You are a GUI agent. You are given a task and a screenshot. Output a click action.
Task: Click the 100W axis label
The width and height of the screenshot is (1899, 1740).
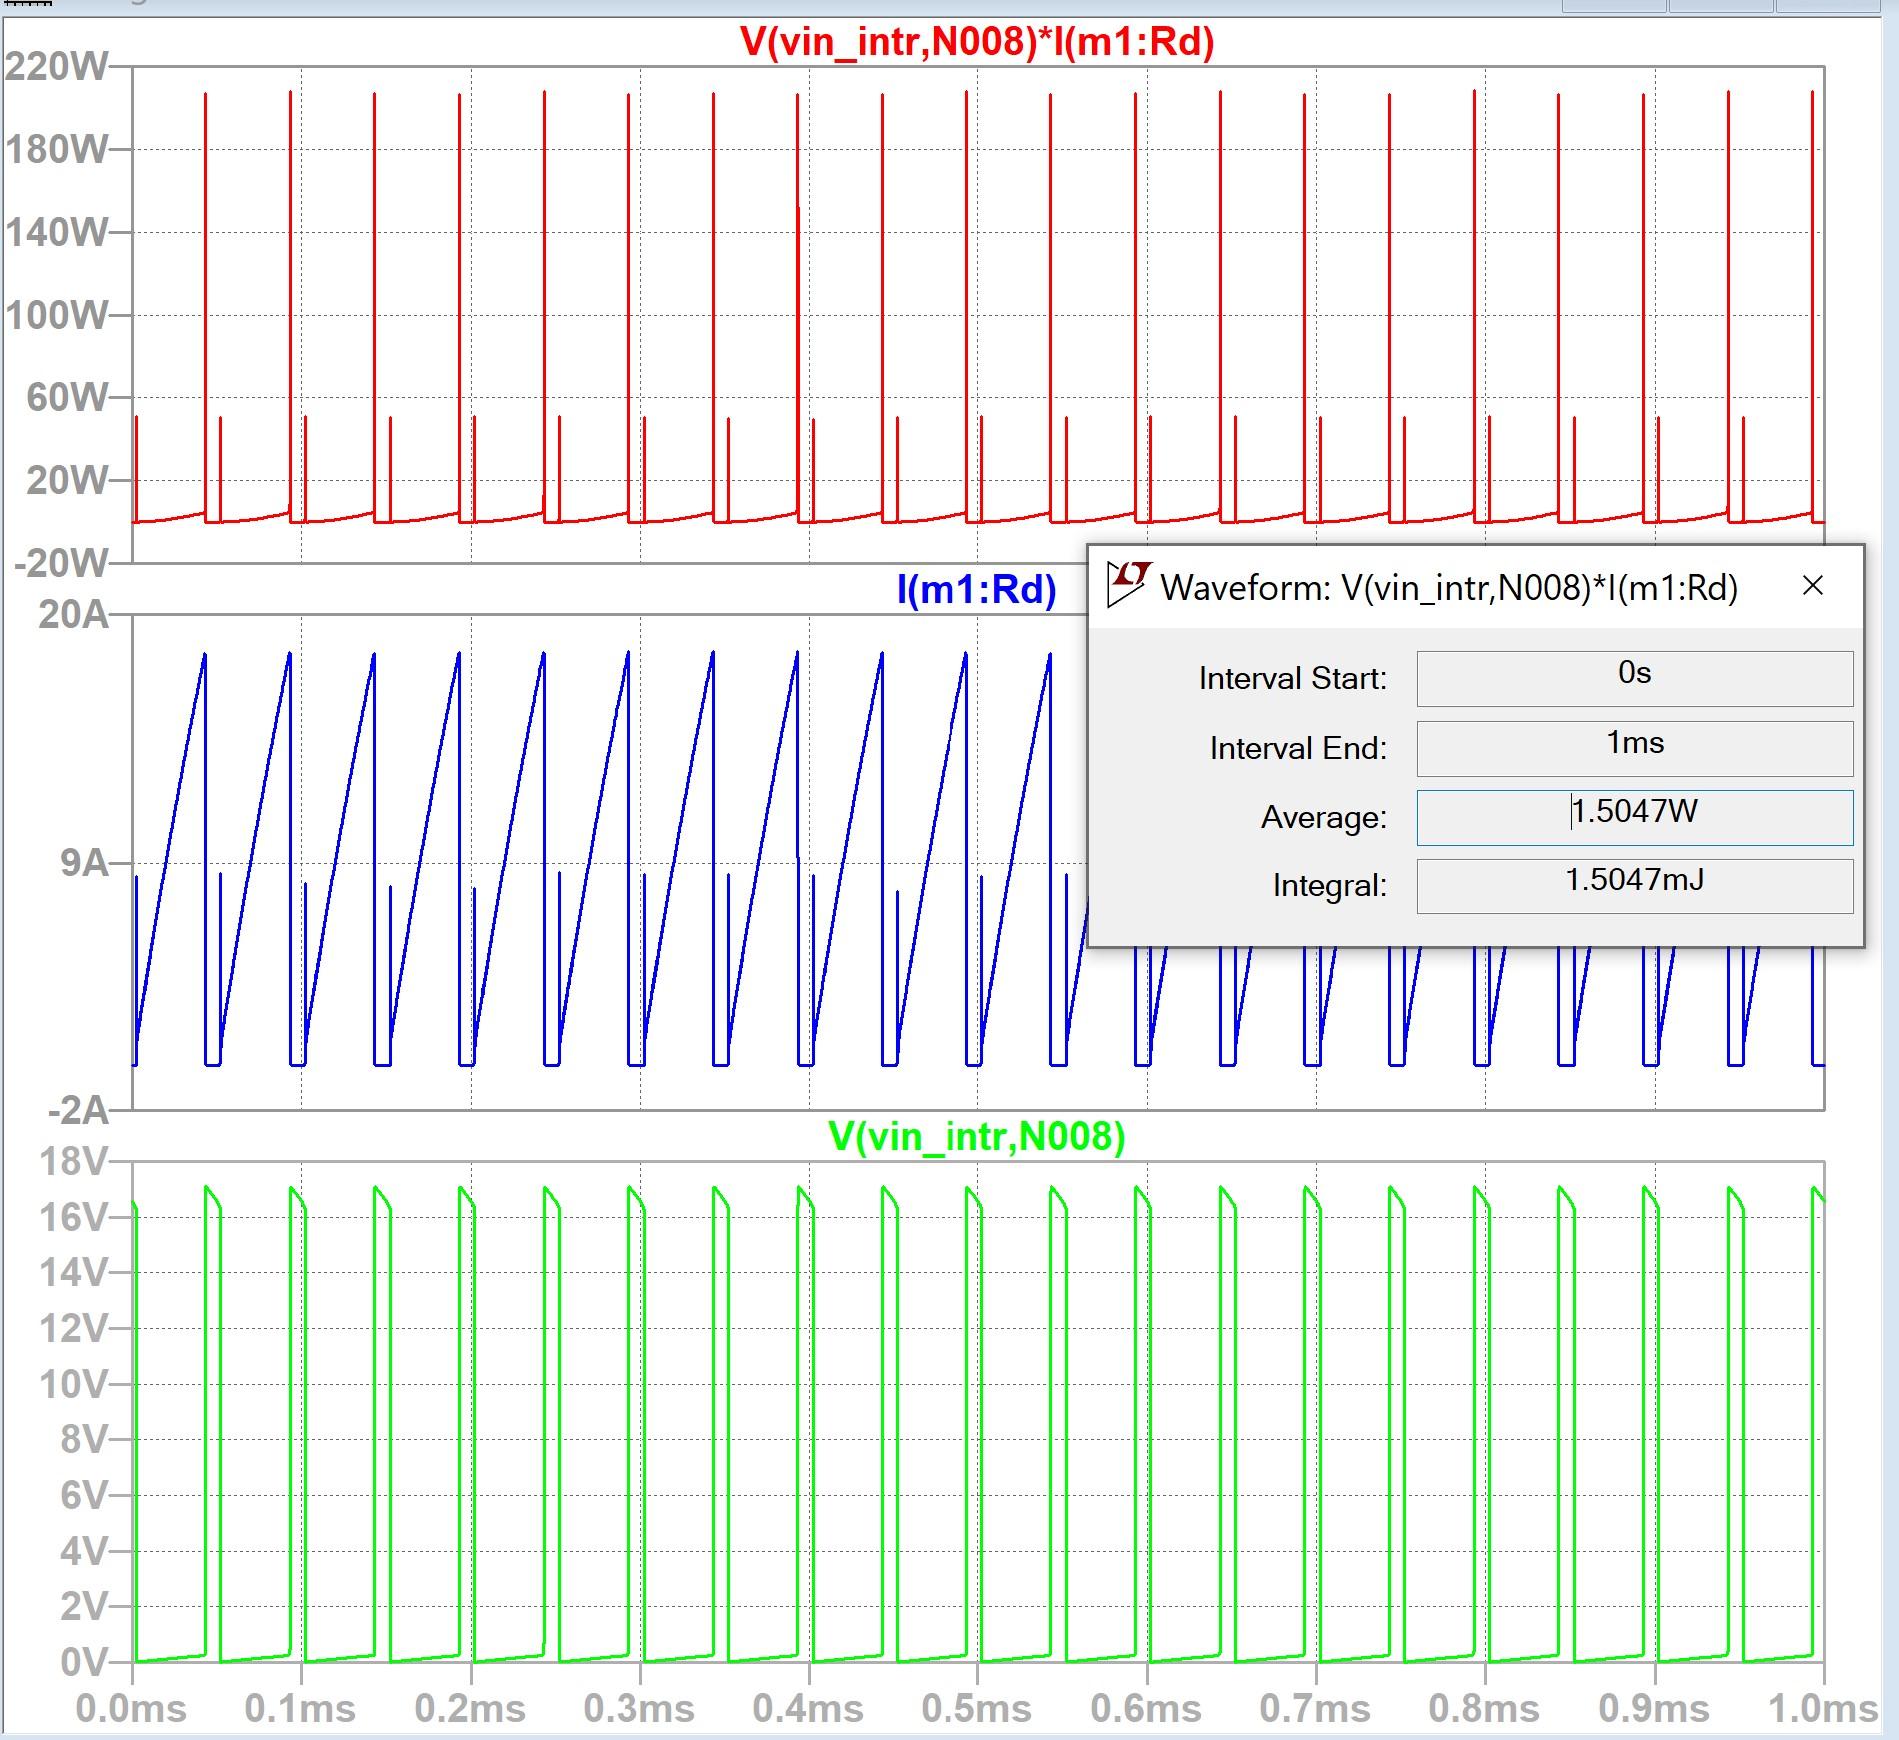tap(57, 316)
